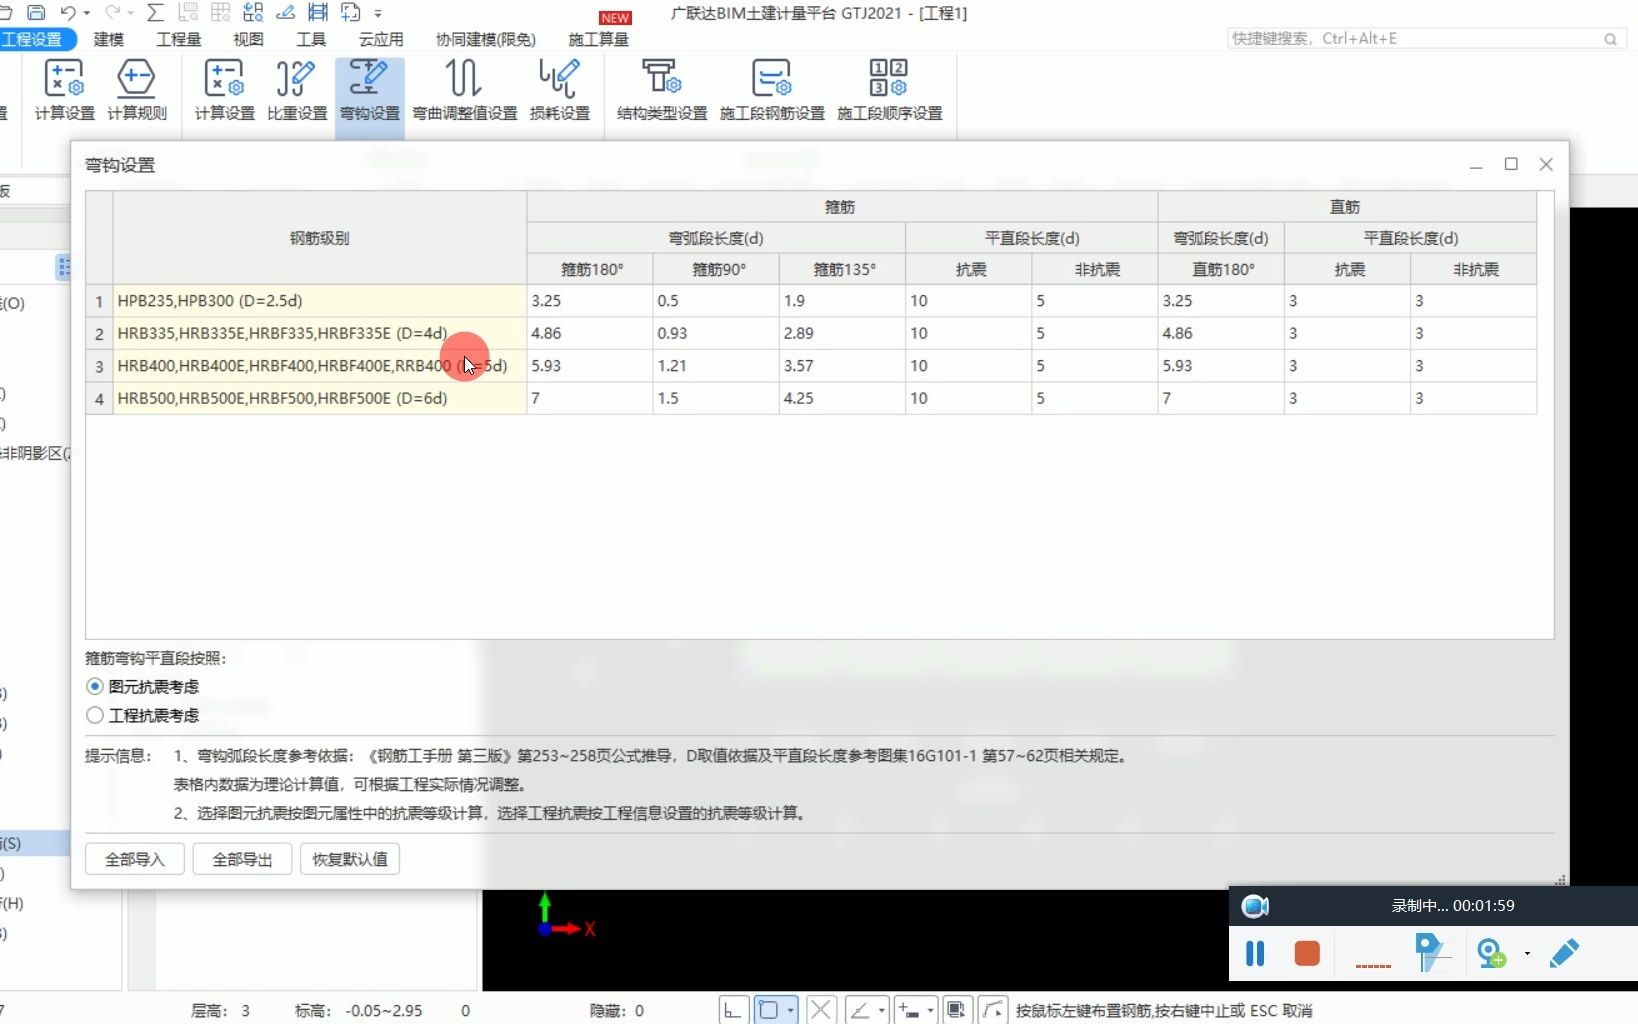Stop the screen recording
1638x1024 pixels.
tap(1307, 953)
